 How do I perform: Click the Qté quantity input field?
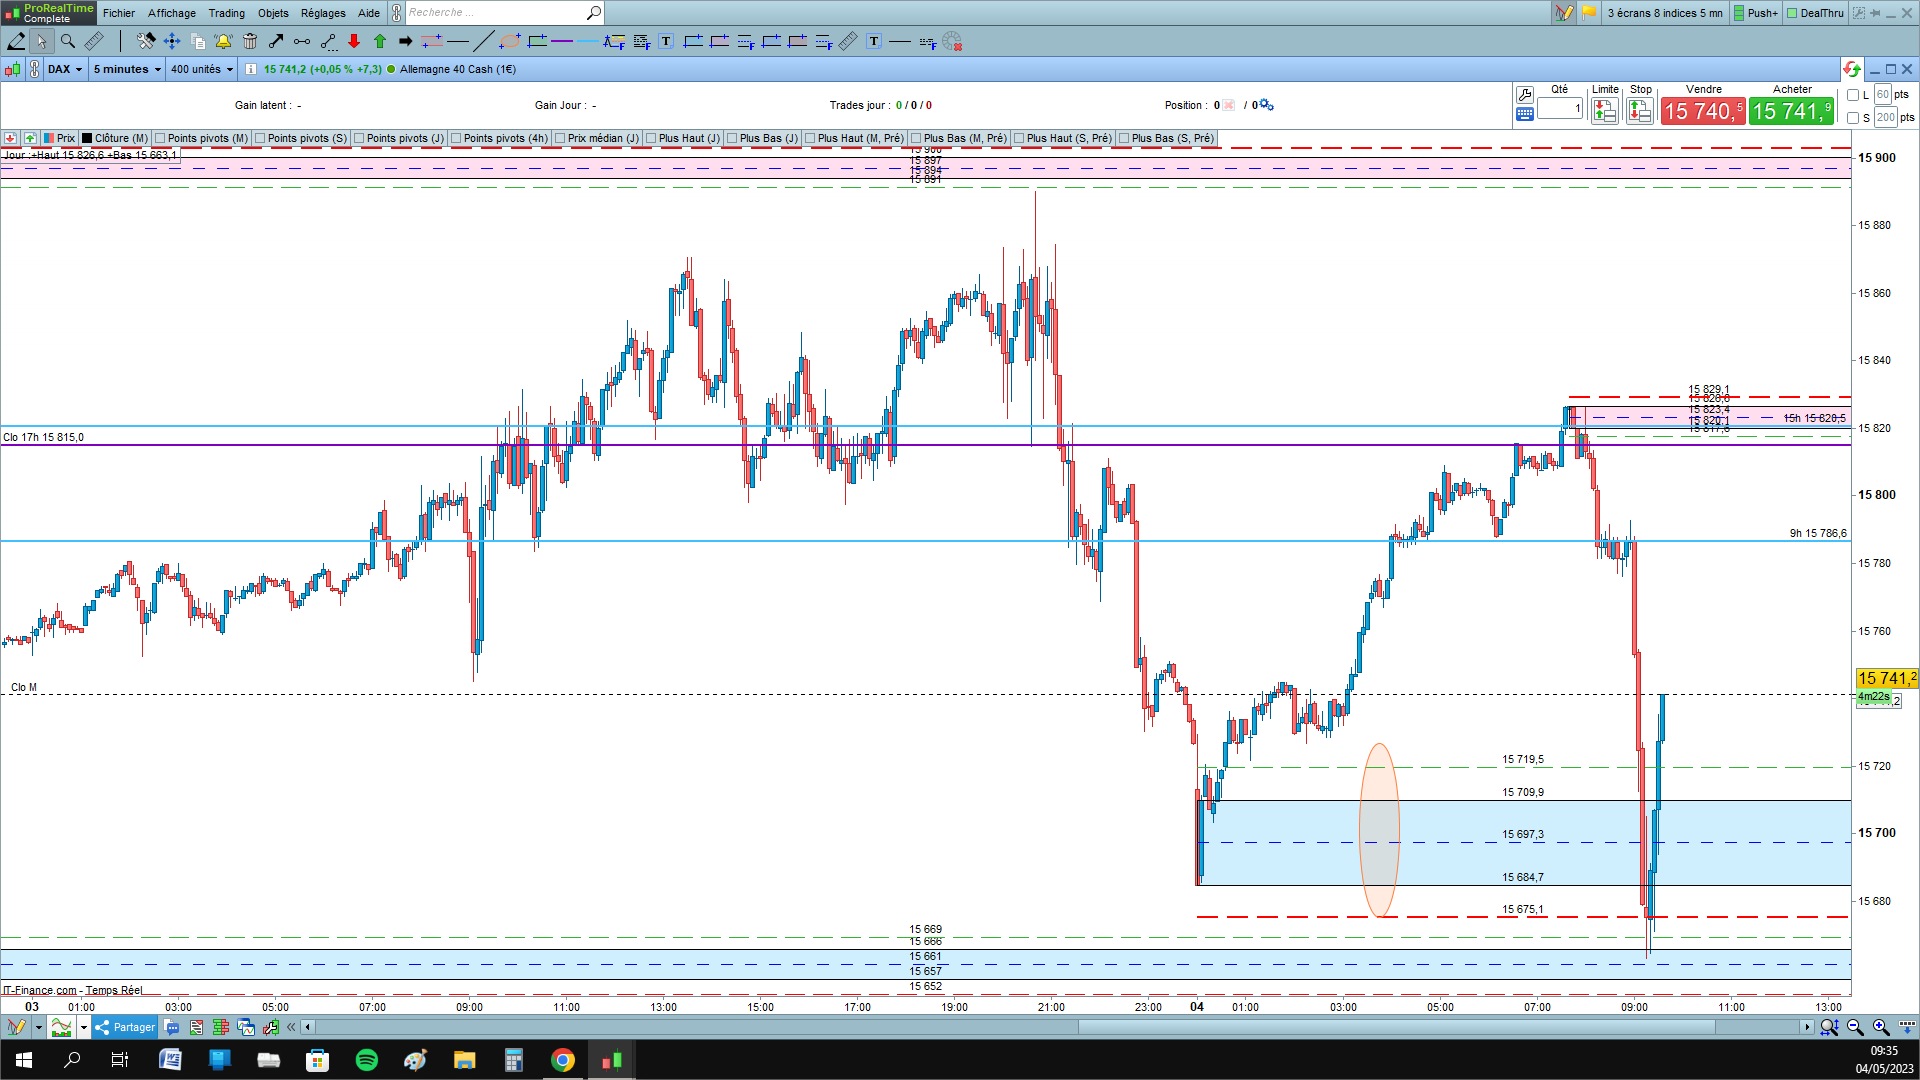pos(1559,108)
